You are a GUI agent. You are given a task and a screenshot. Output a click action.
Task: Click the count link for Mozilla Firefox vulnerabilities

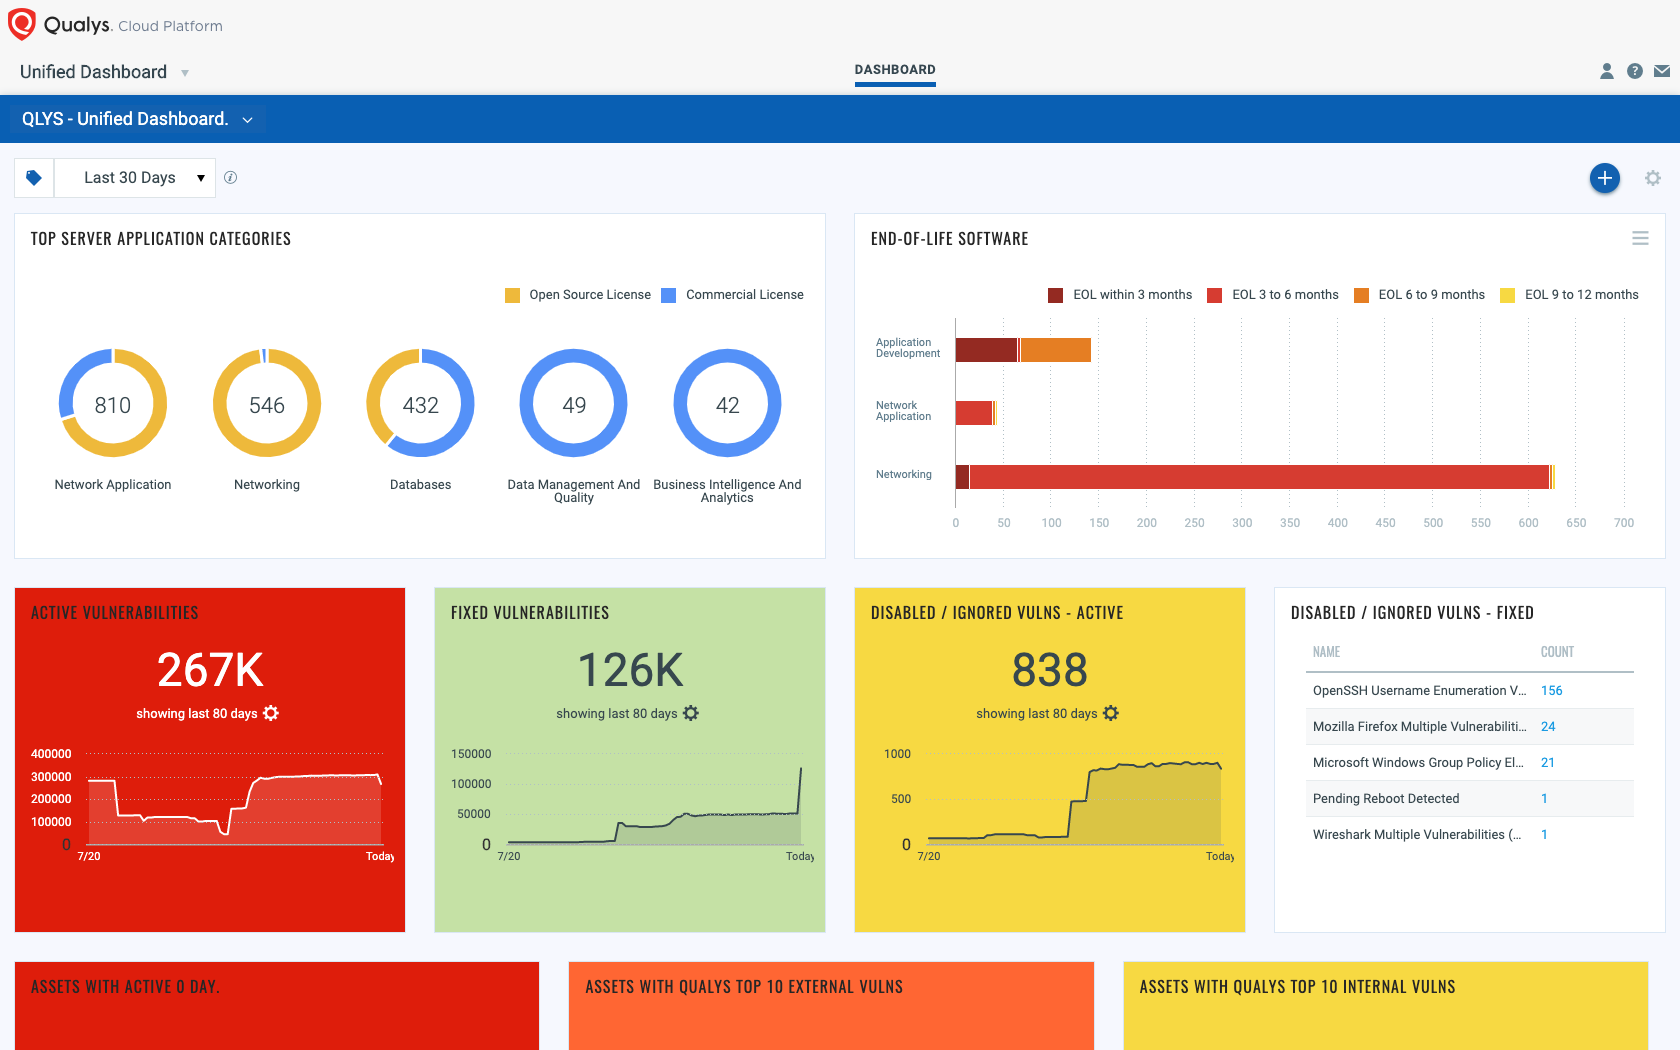point(1548,726)
